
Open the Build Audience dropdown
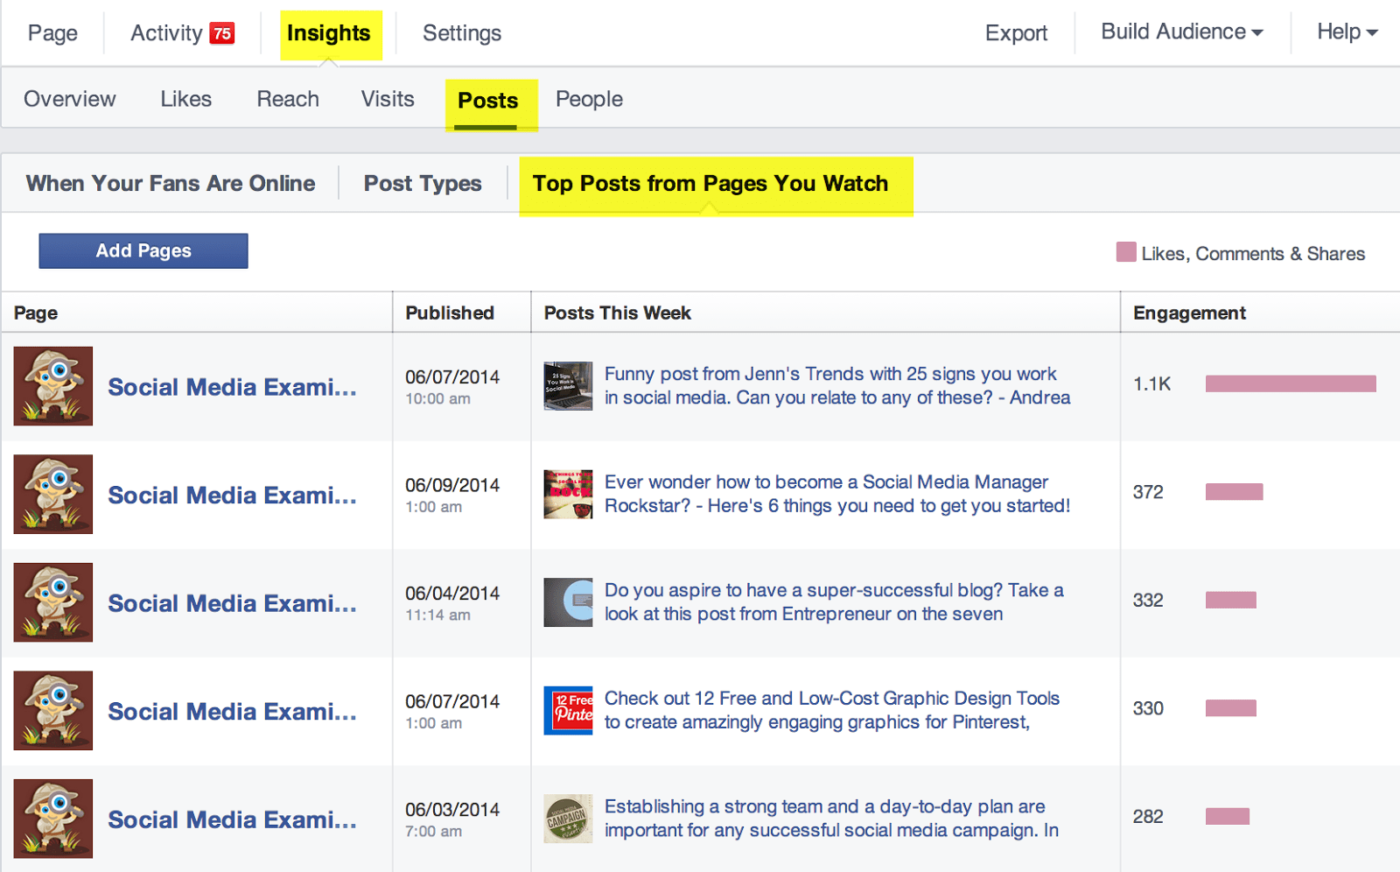pos(1180,31)
